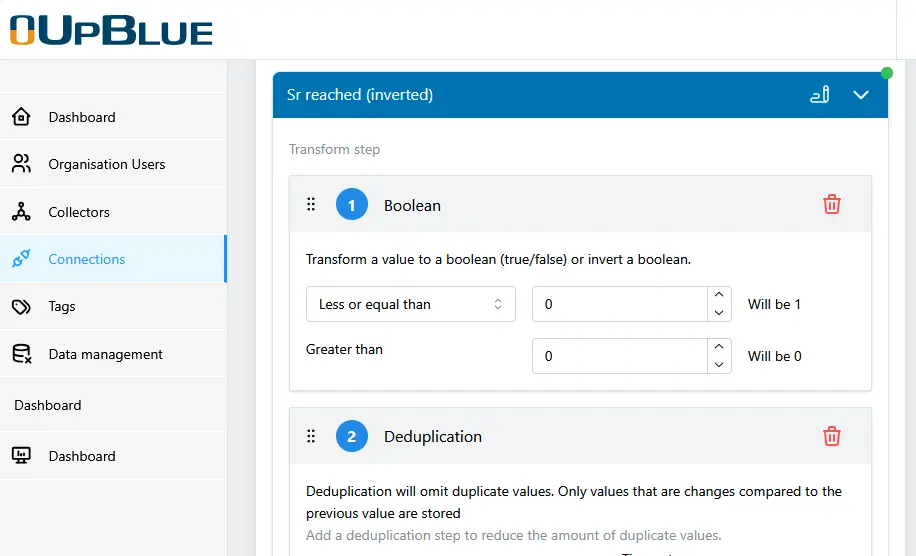Delete the Boolean transform step
Viewport: 916px width, 556px height.
click(x=831, y=205)
